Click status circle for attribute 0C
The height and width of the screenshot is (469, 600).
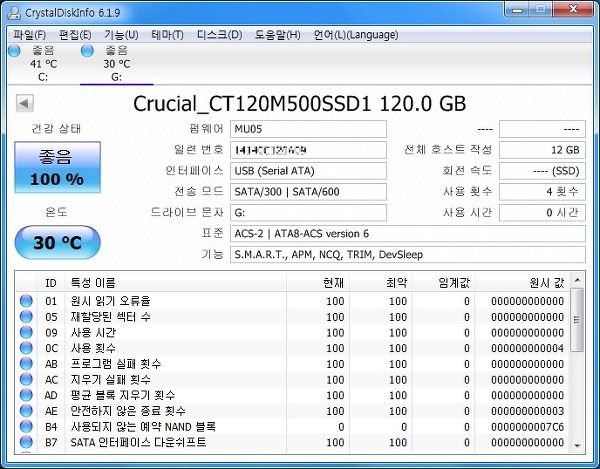[26, 348]
